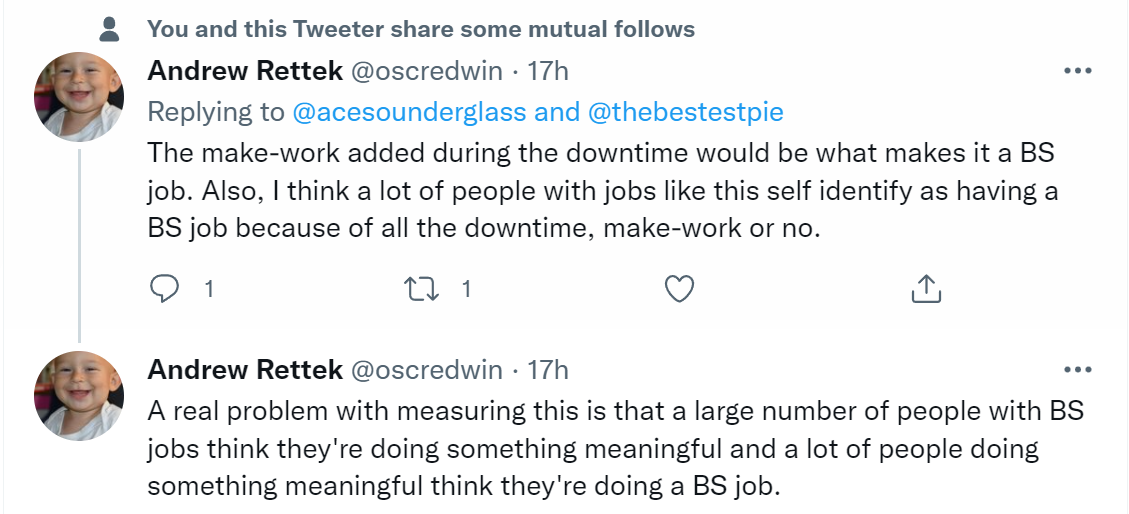Image resolution: width=1129 pixels, height=514 pixels.
Task: Click the baby avatar on second tweet
Action: [78, 396]
